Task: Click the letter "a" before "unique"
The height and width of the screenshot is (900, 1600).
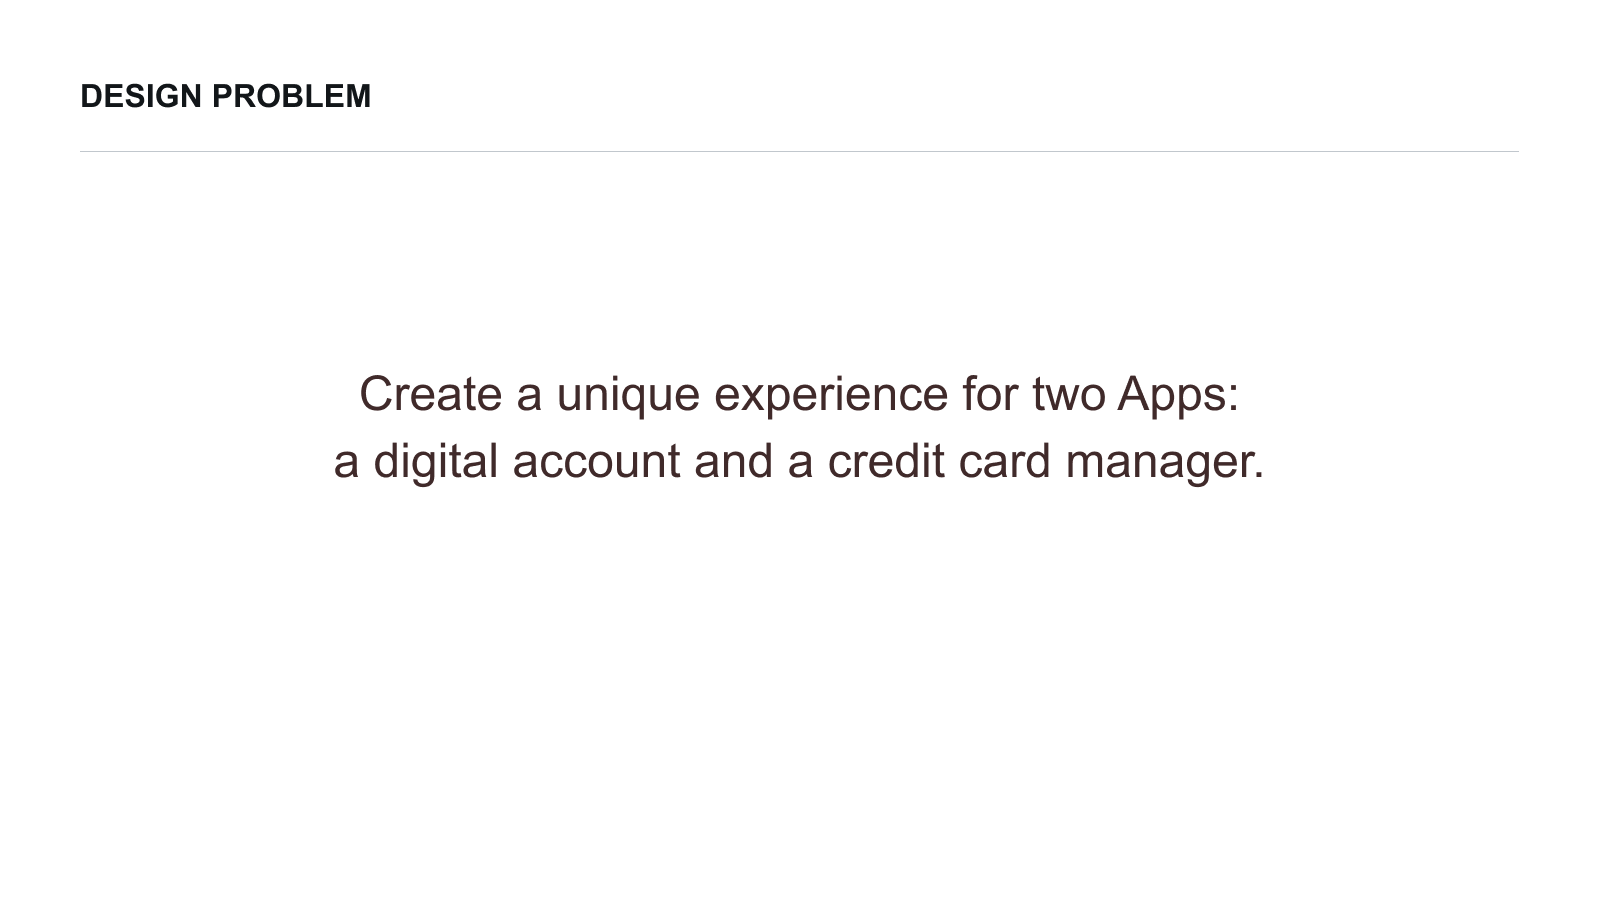Action: coord(529,394)
